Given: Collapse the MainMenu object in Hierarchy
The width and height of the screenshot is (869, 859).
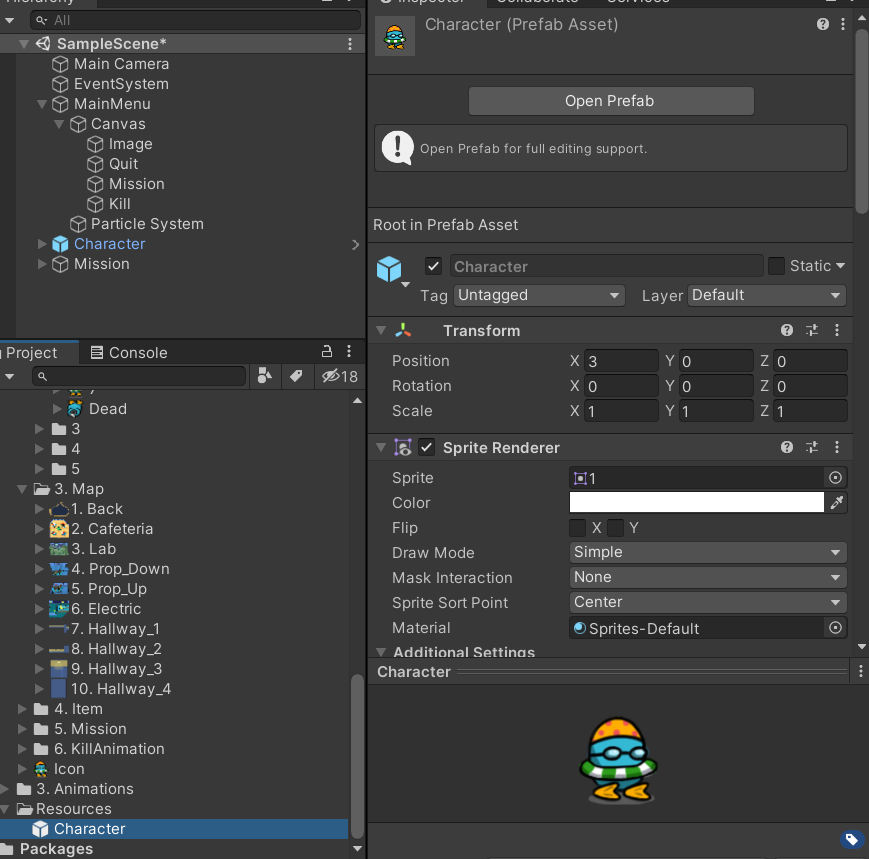Looking at the screenshot, I should tap(42, 104).
